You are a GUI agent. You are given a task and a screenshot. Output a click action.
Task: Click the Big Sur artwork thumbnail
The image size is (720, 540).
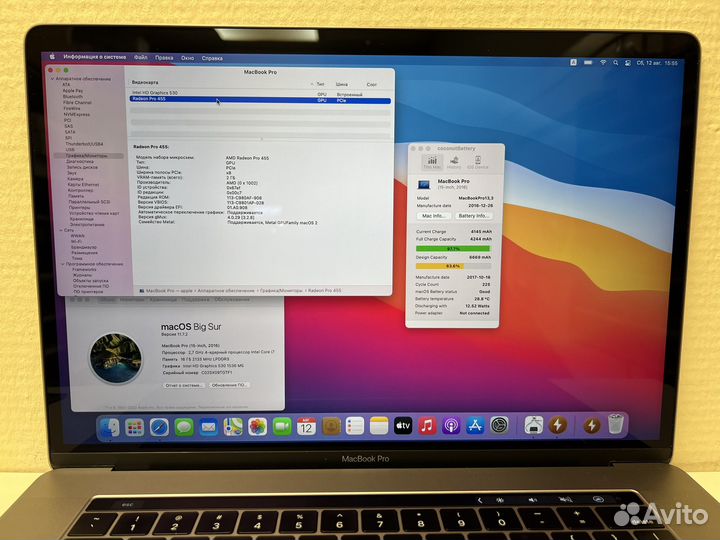(x=116, y=358)
